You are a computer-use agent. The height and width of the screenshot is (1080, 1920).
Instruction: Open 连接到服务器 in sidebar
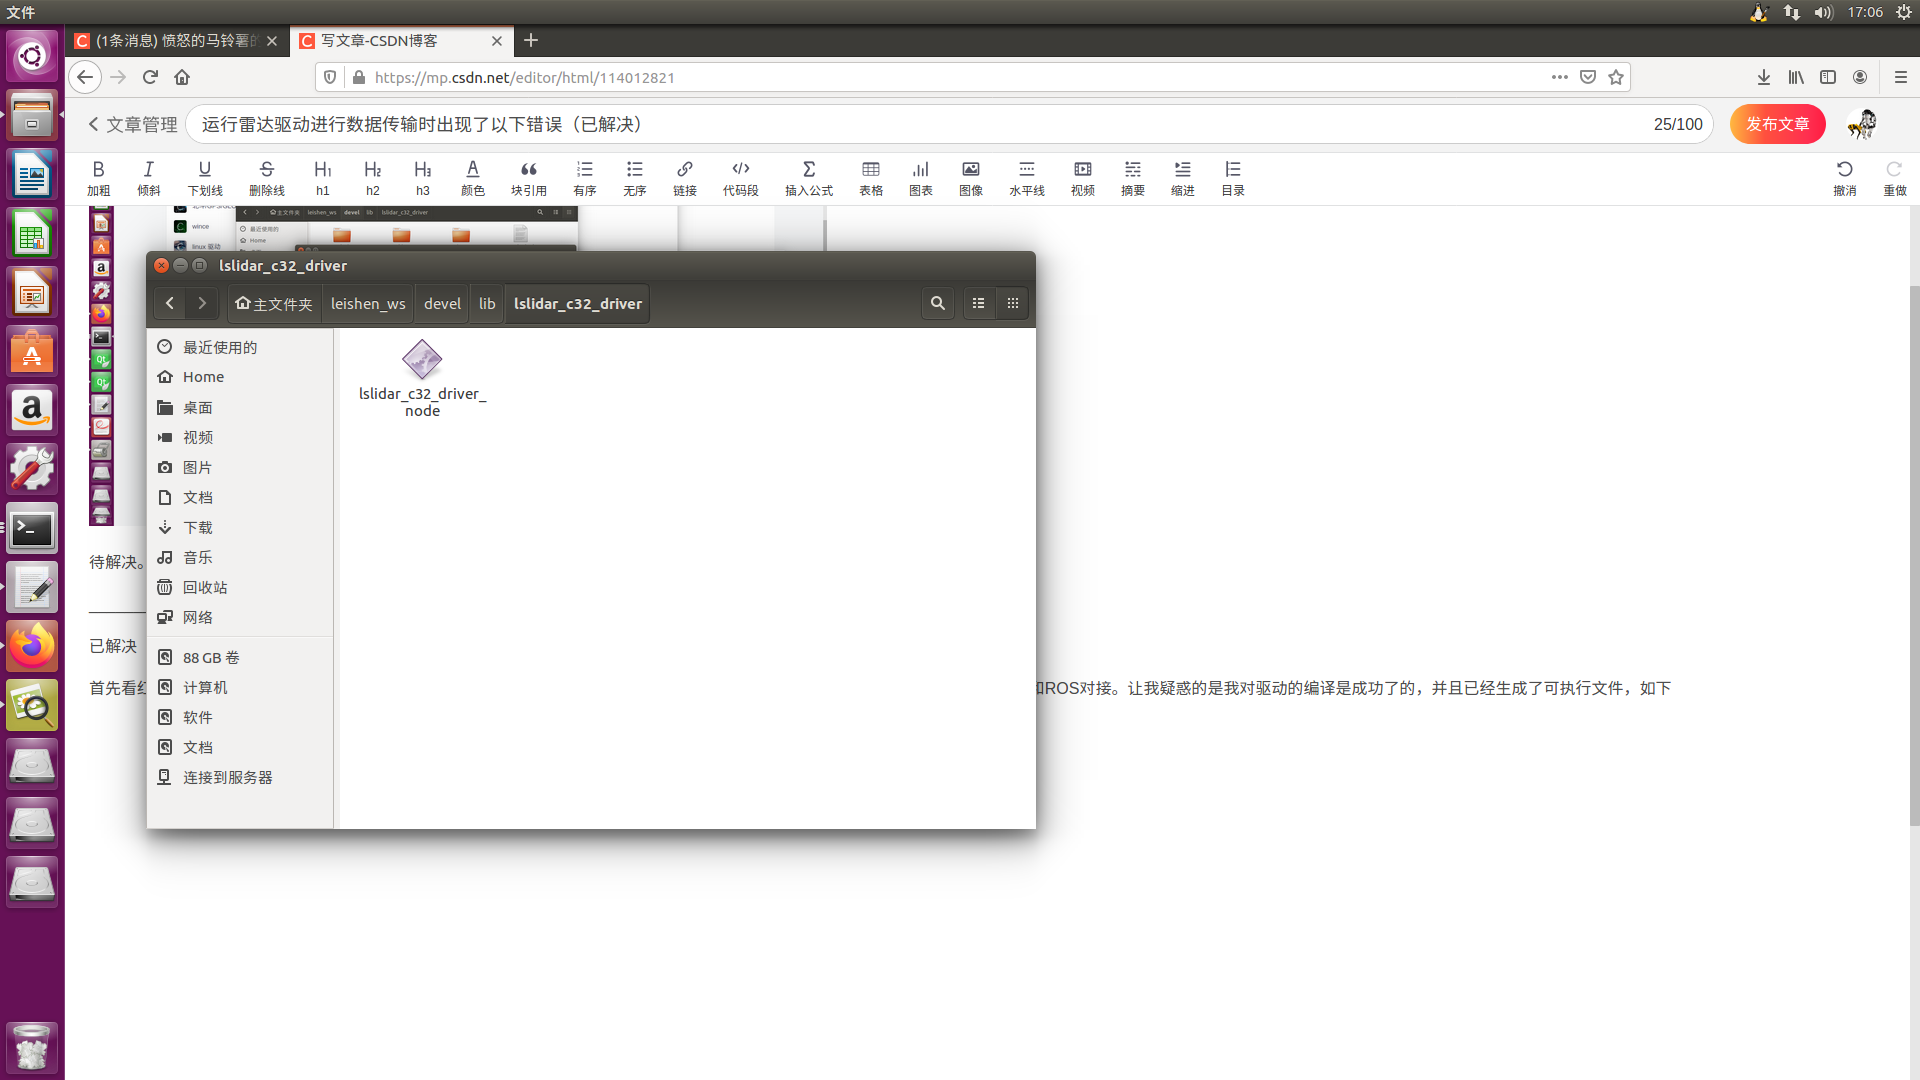pos(240,777)
